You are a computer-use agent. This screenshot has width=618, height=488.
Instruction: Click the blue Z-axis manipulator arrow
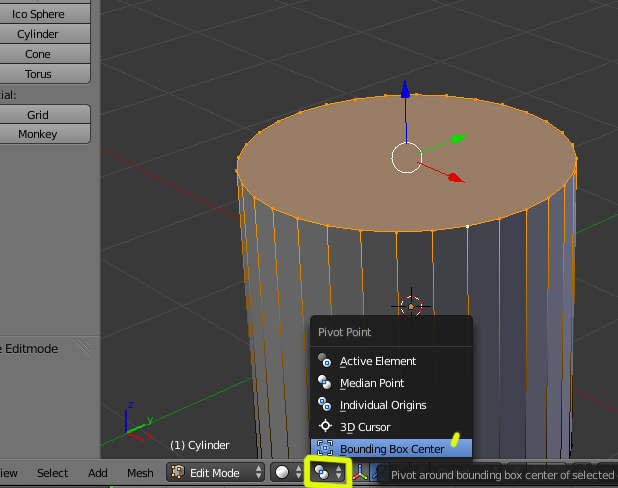click(x=405, y=89)
